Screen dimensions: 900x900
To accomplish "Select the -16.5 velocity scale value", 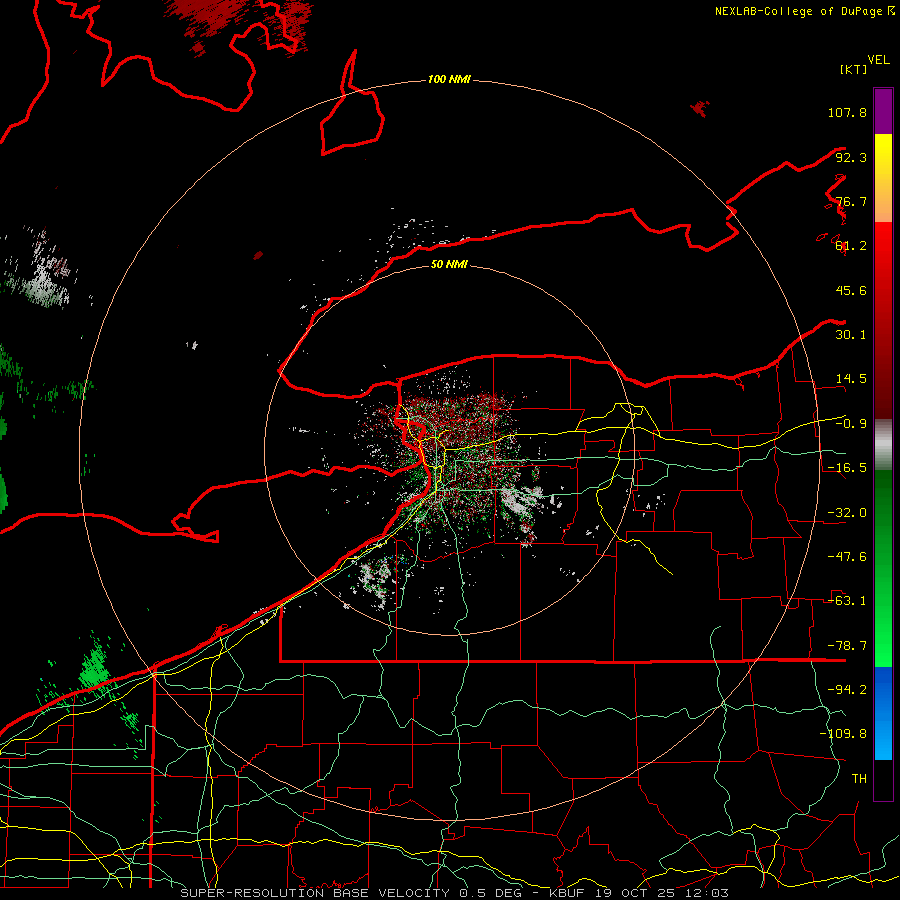I will coord(847,468).
